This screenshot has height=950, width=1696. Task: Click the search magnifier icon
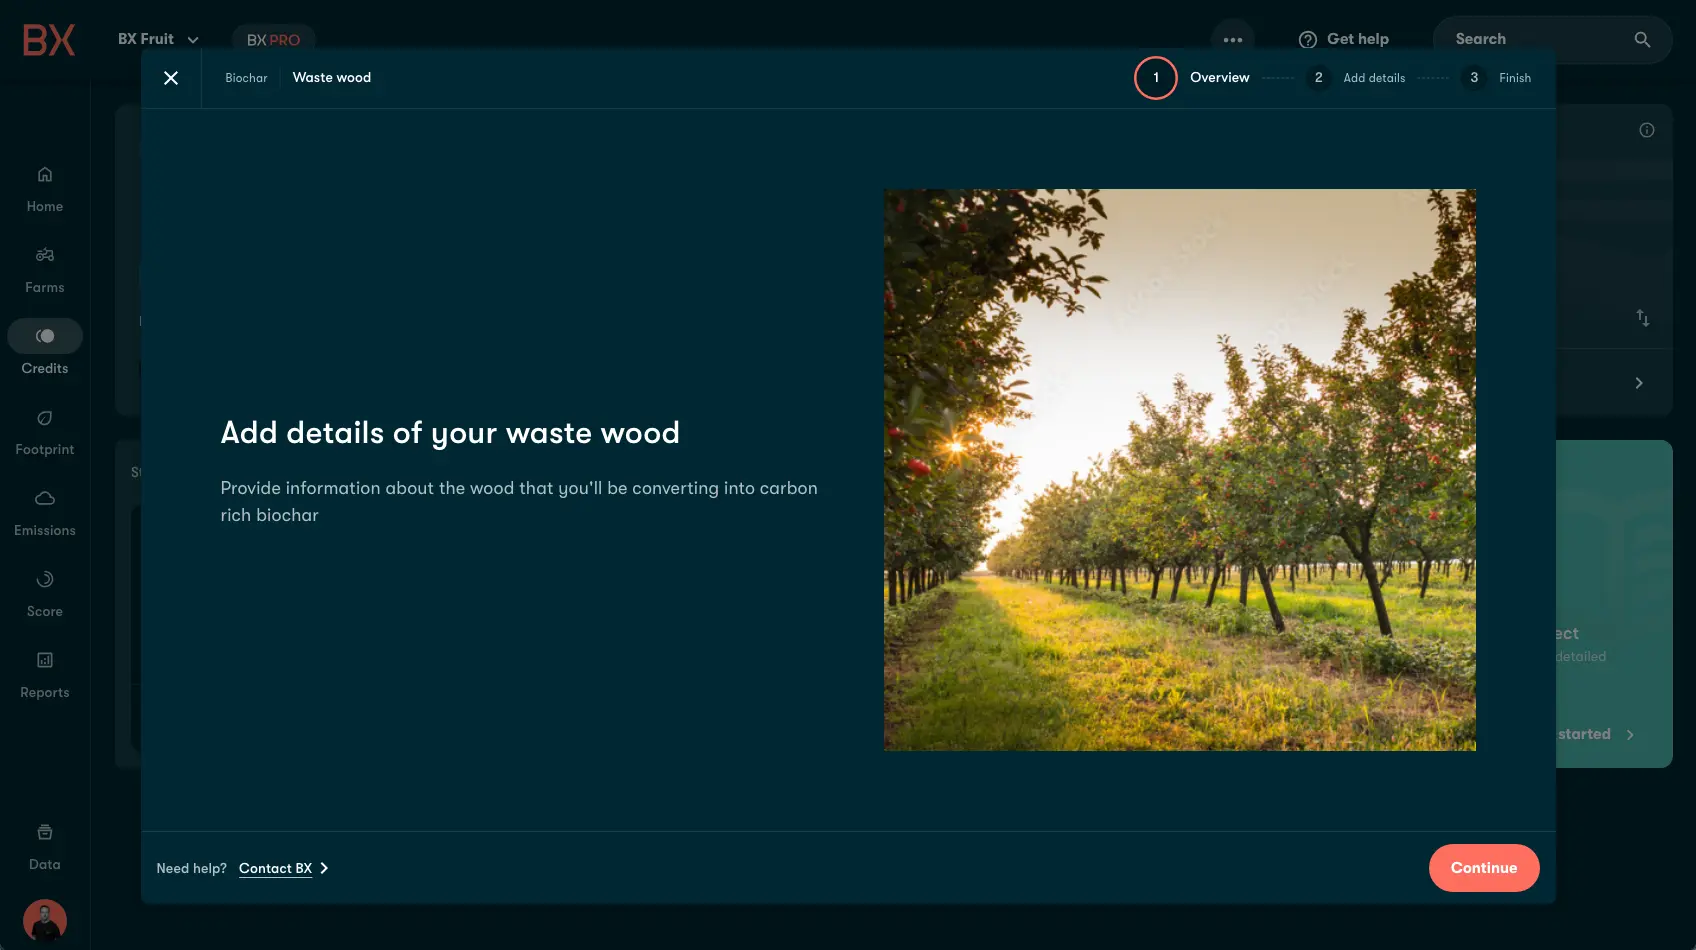coord(1642,40)
